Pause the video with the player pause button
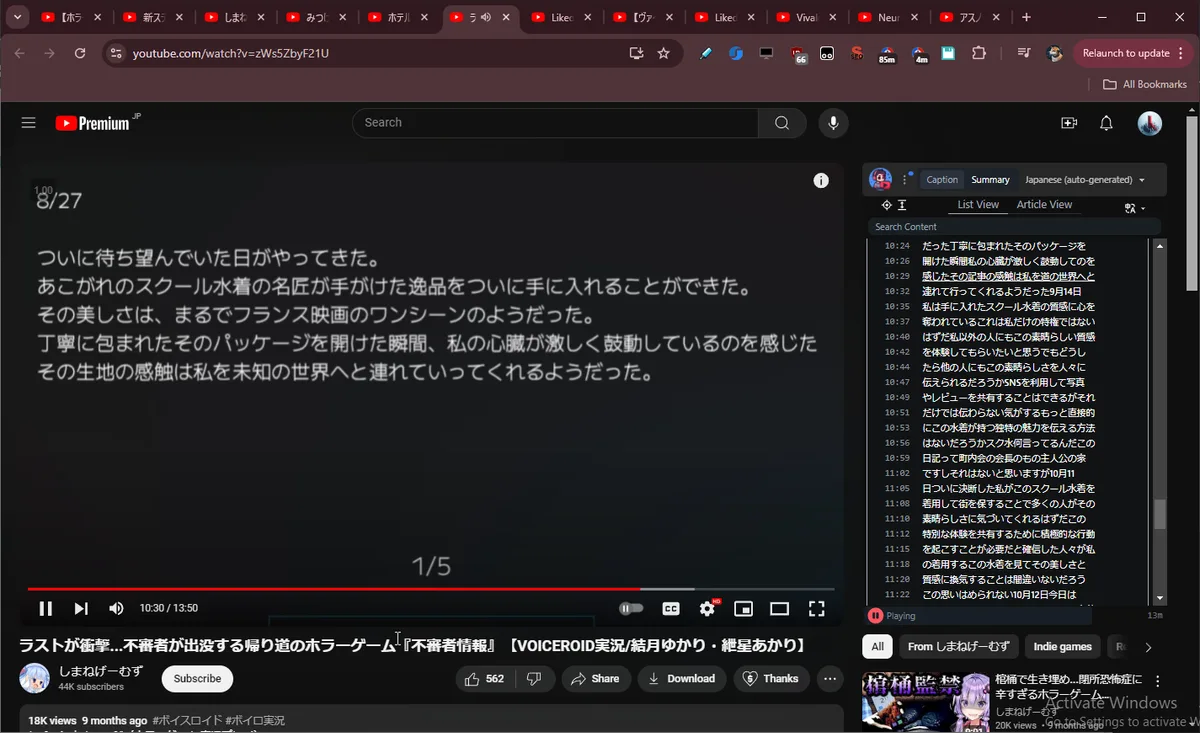 point(46,608)
